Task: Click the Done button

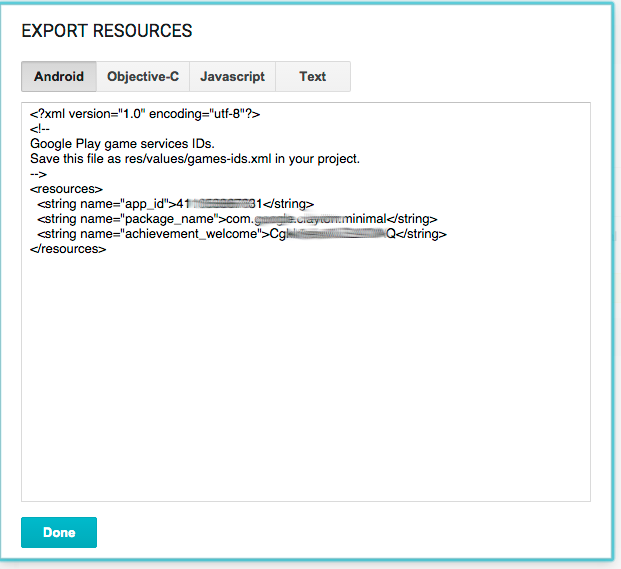Action: pyautogui.click(x=59, y=532)
